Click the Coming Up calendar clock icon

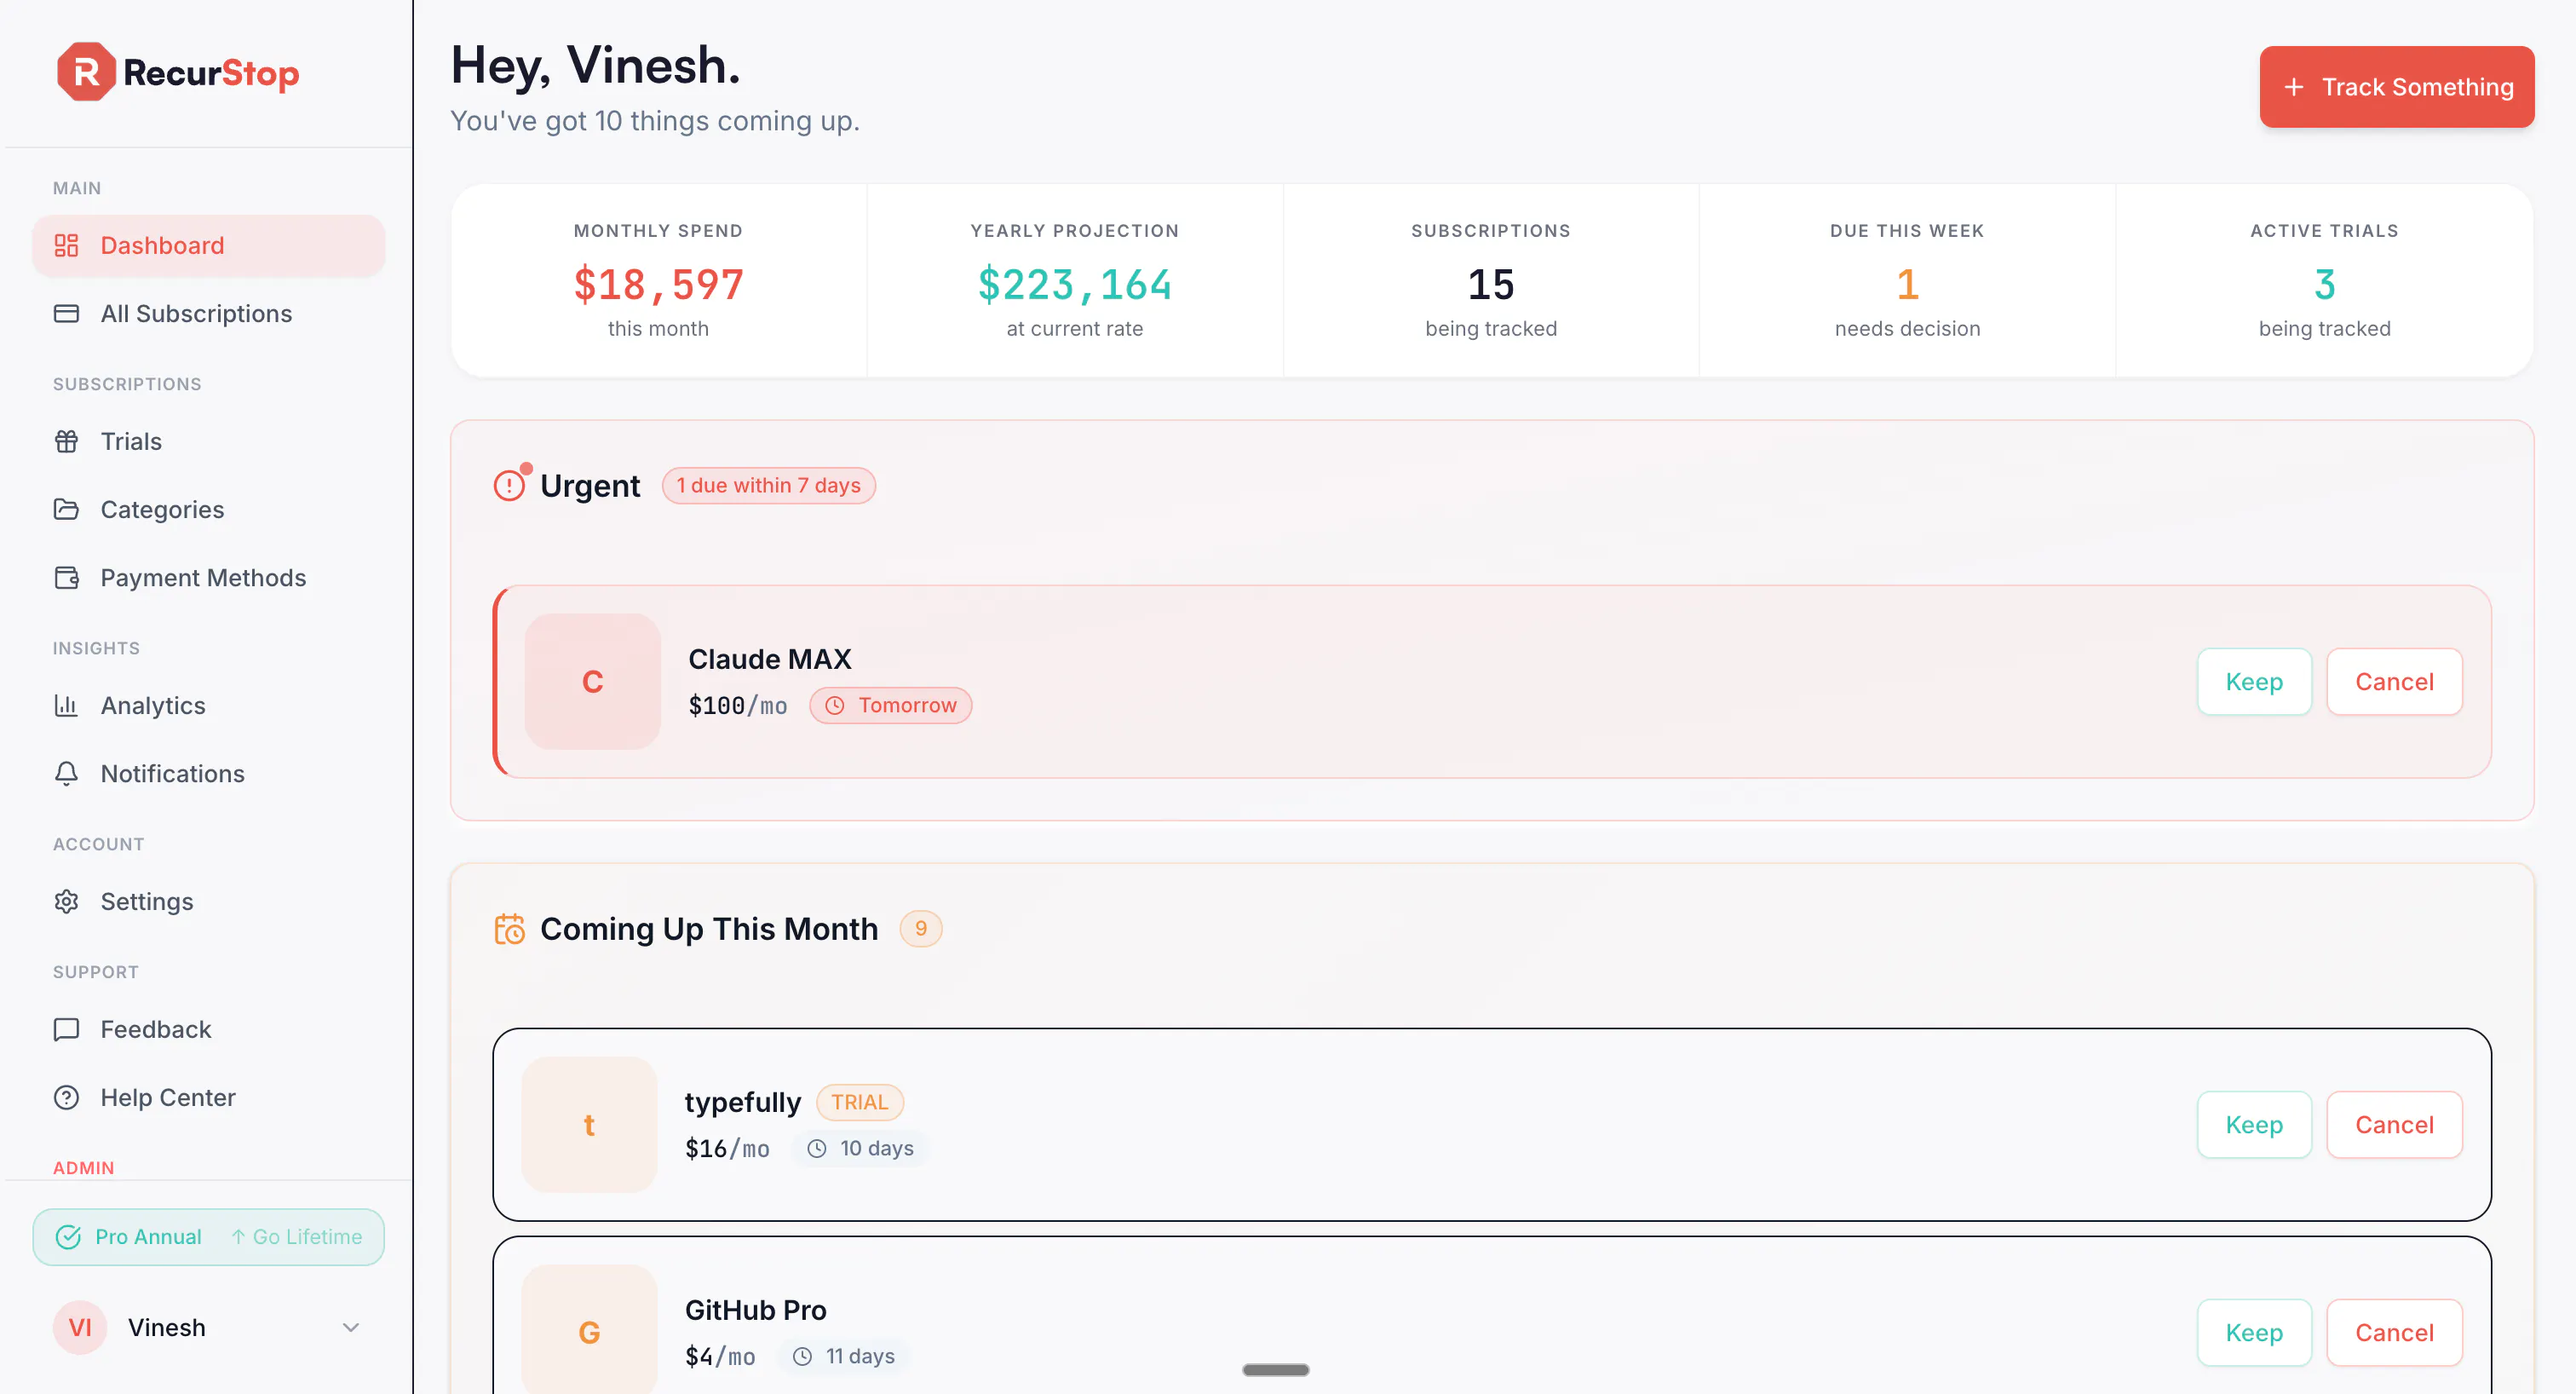click(x=509, y=929)
